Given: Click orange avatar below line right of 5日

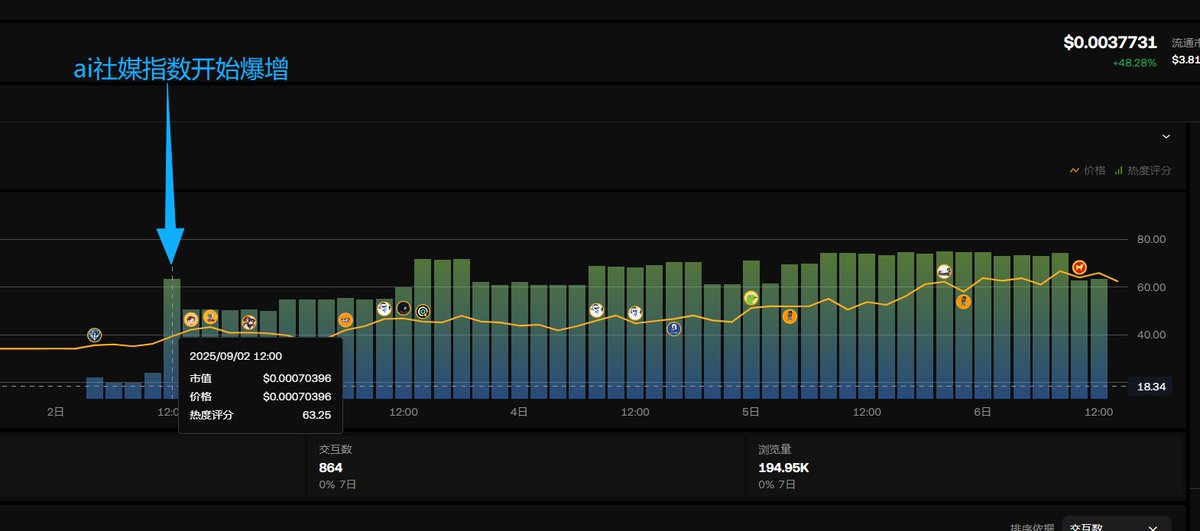Looking at the screenshot, I should click(x=789, y=316).
